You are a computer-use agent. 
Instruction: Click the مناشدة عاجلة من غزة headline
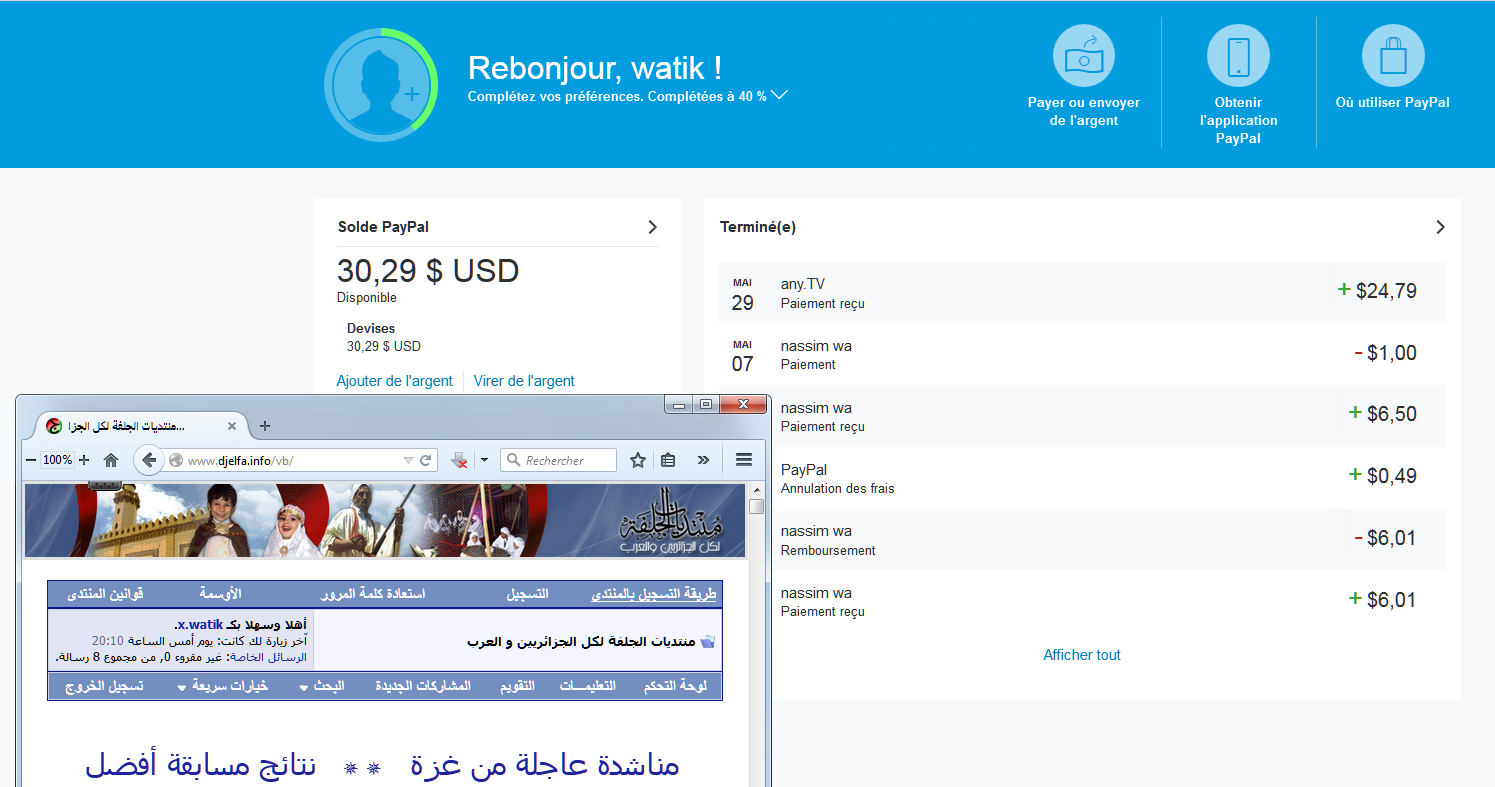(x=545, y=766)
